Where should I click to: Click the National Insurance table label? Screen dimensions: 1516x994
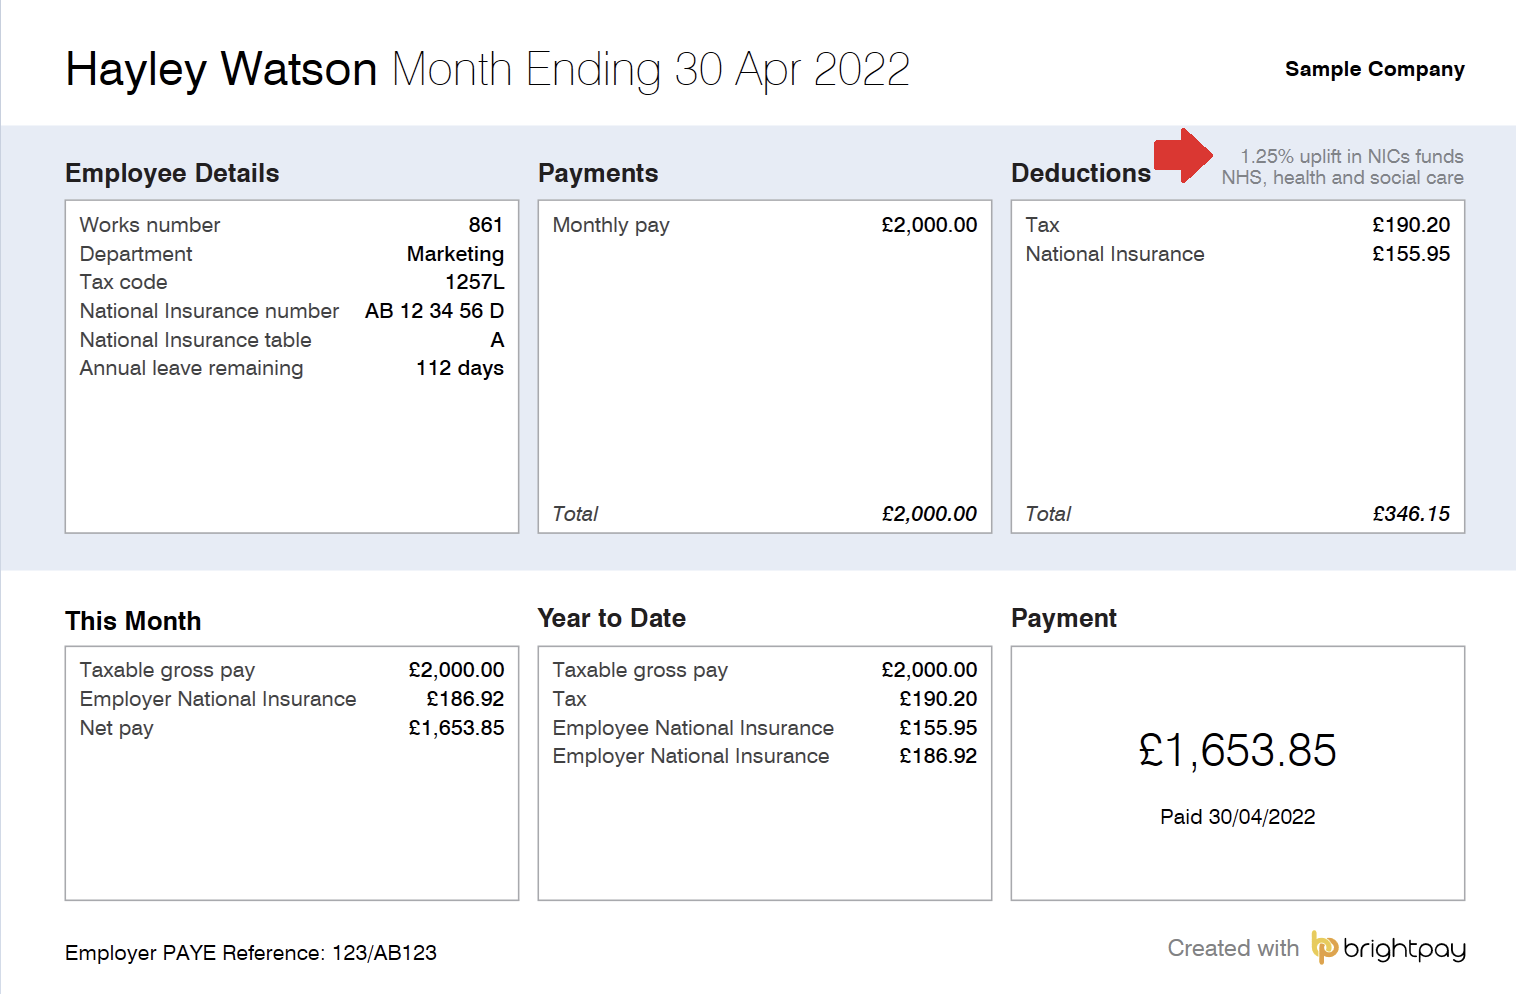(196, 340)
